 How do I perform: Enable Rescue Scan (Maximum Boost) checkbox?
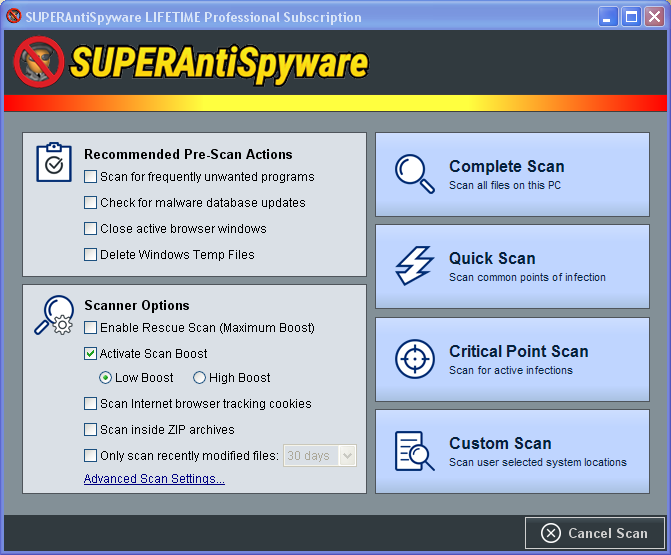pos(90,328)
